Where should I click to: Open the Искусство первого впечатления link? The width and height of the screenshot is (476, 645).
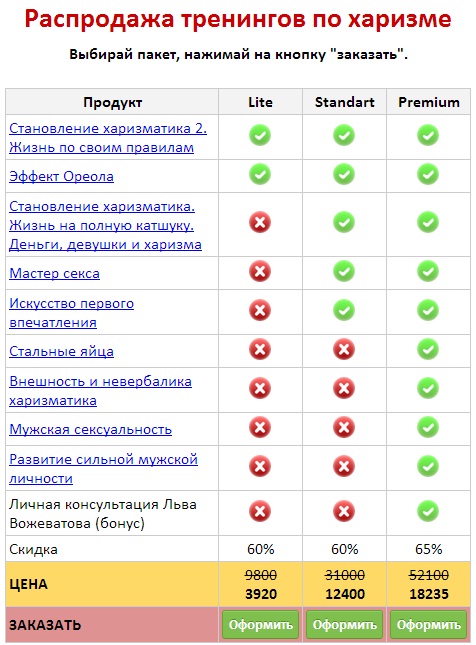click(72, 313)
